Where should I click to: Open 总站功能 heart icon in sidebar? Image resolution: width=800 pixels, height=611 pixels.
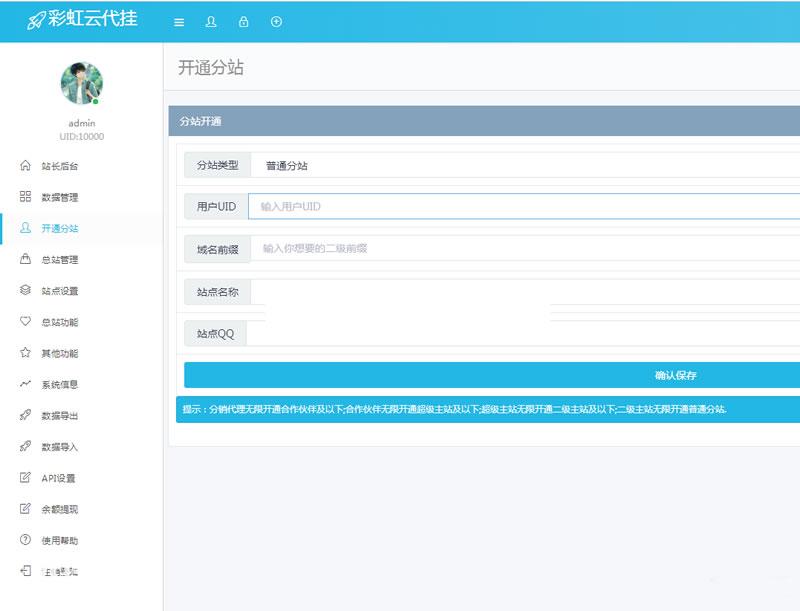[25, 321]
